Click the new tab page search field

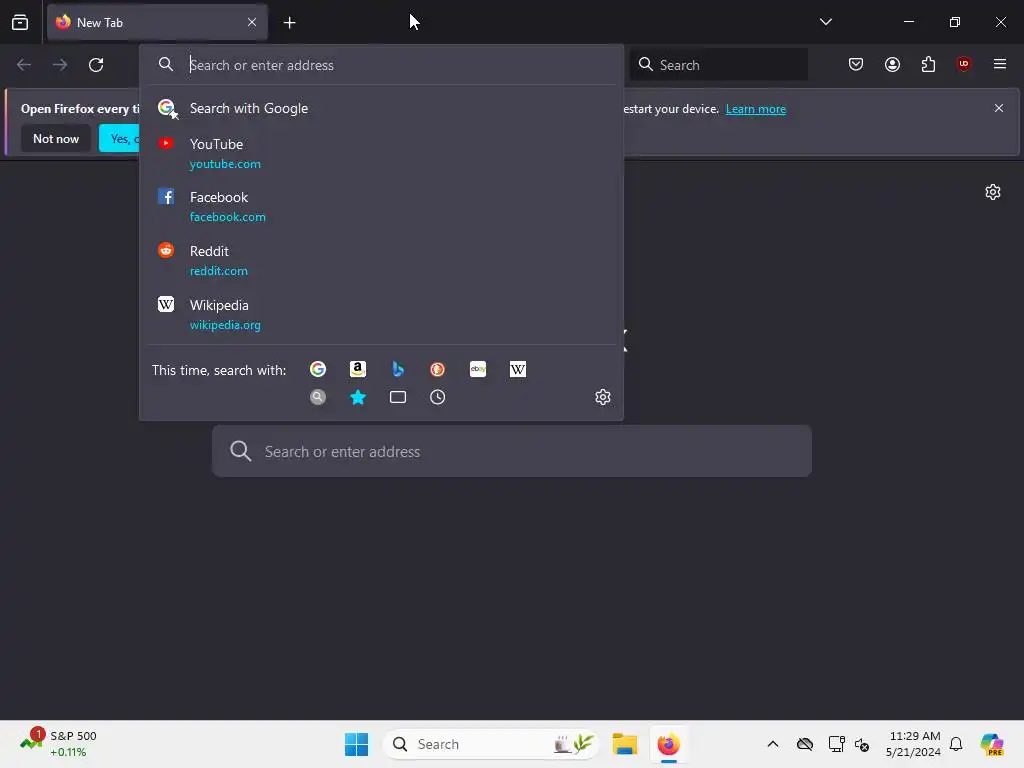(512, 451)
